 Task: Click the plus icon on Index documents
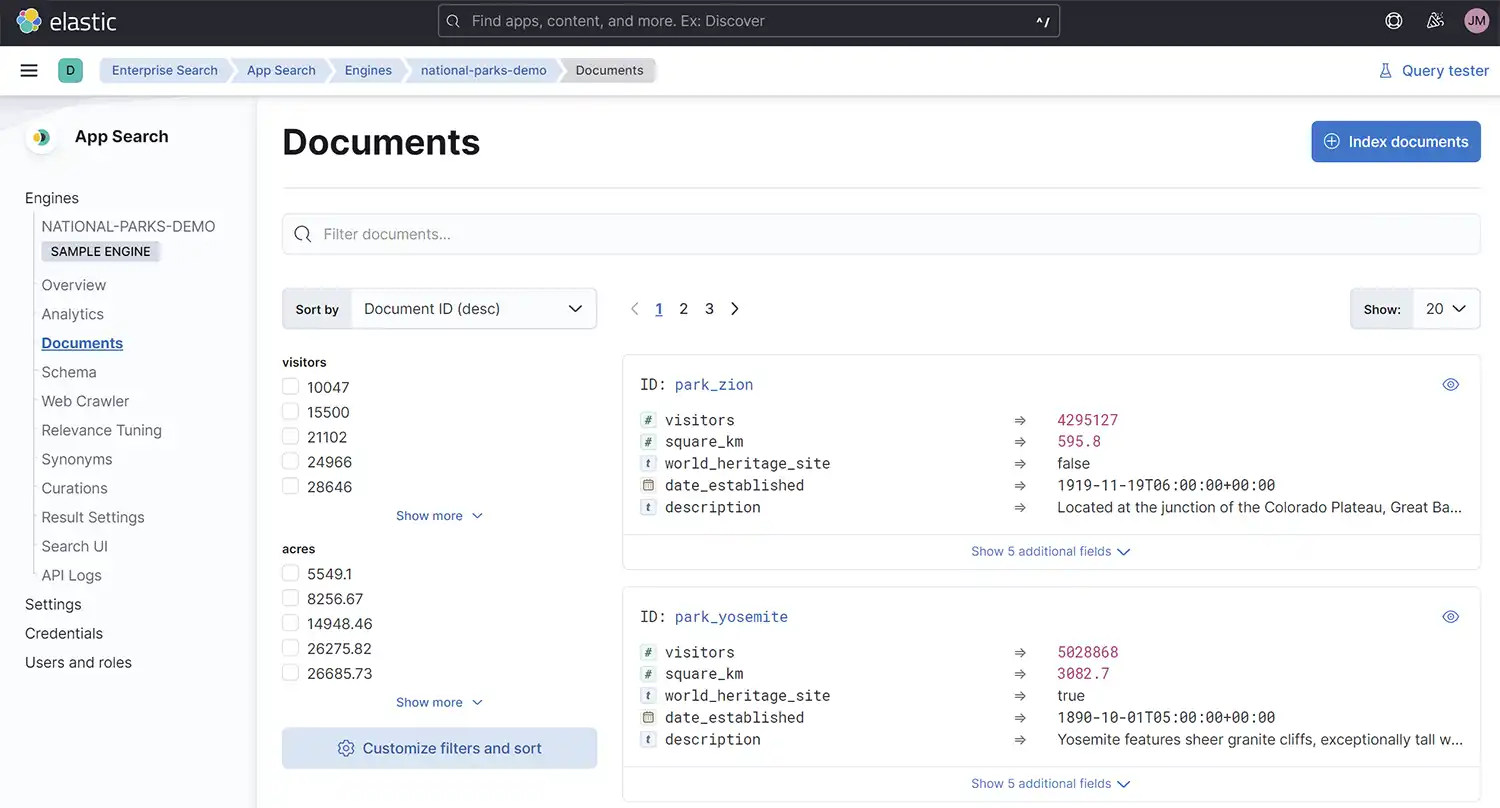point(1332,142)
